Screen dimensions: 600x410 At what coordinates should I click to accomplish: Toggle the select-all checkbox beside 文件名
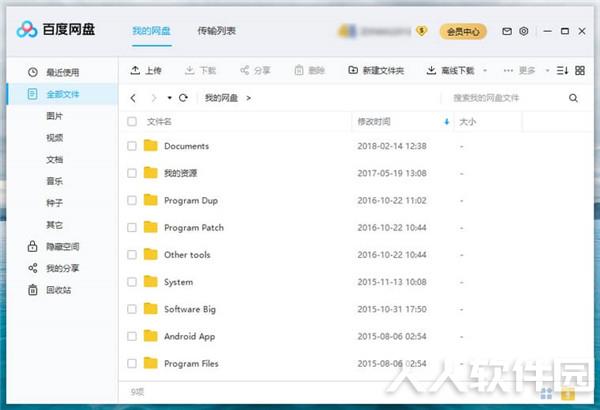point(132,122)
